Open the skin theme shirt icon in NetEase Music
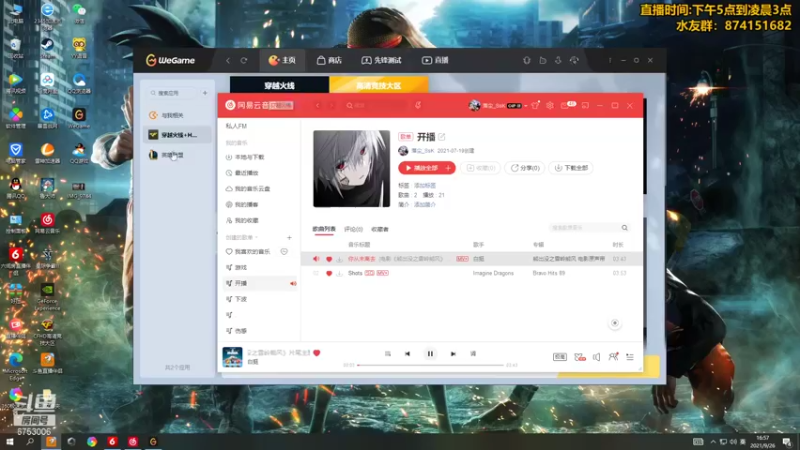This screenshot has width=800, height=450. (535, 105)
